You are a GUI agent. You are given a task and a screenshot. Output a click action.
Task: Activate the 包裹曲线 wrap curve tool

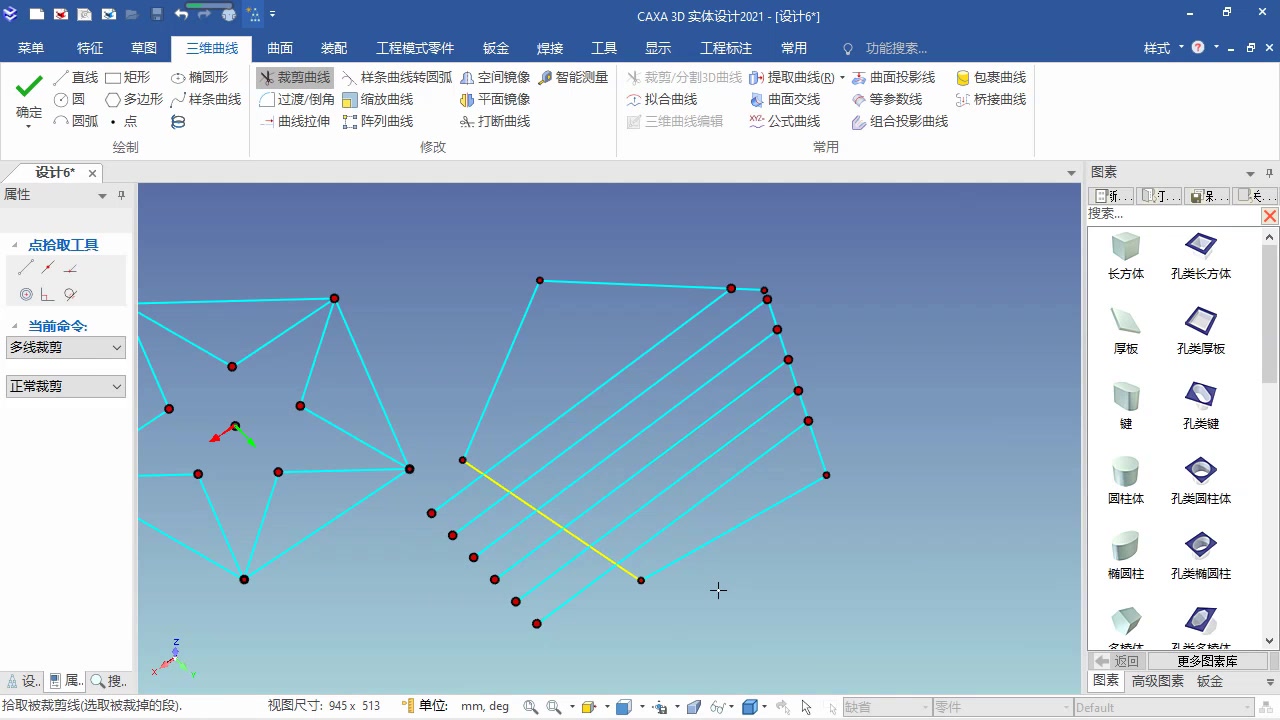(x=988, y=77)
